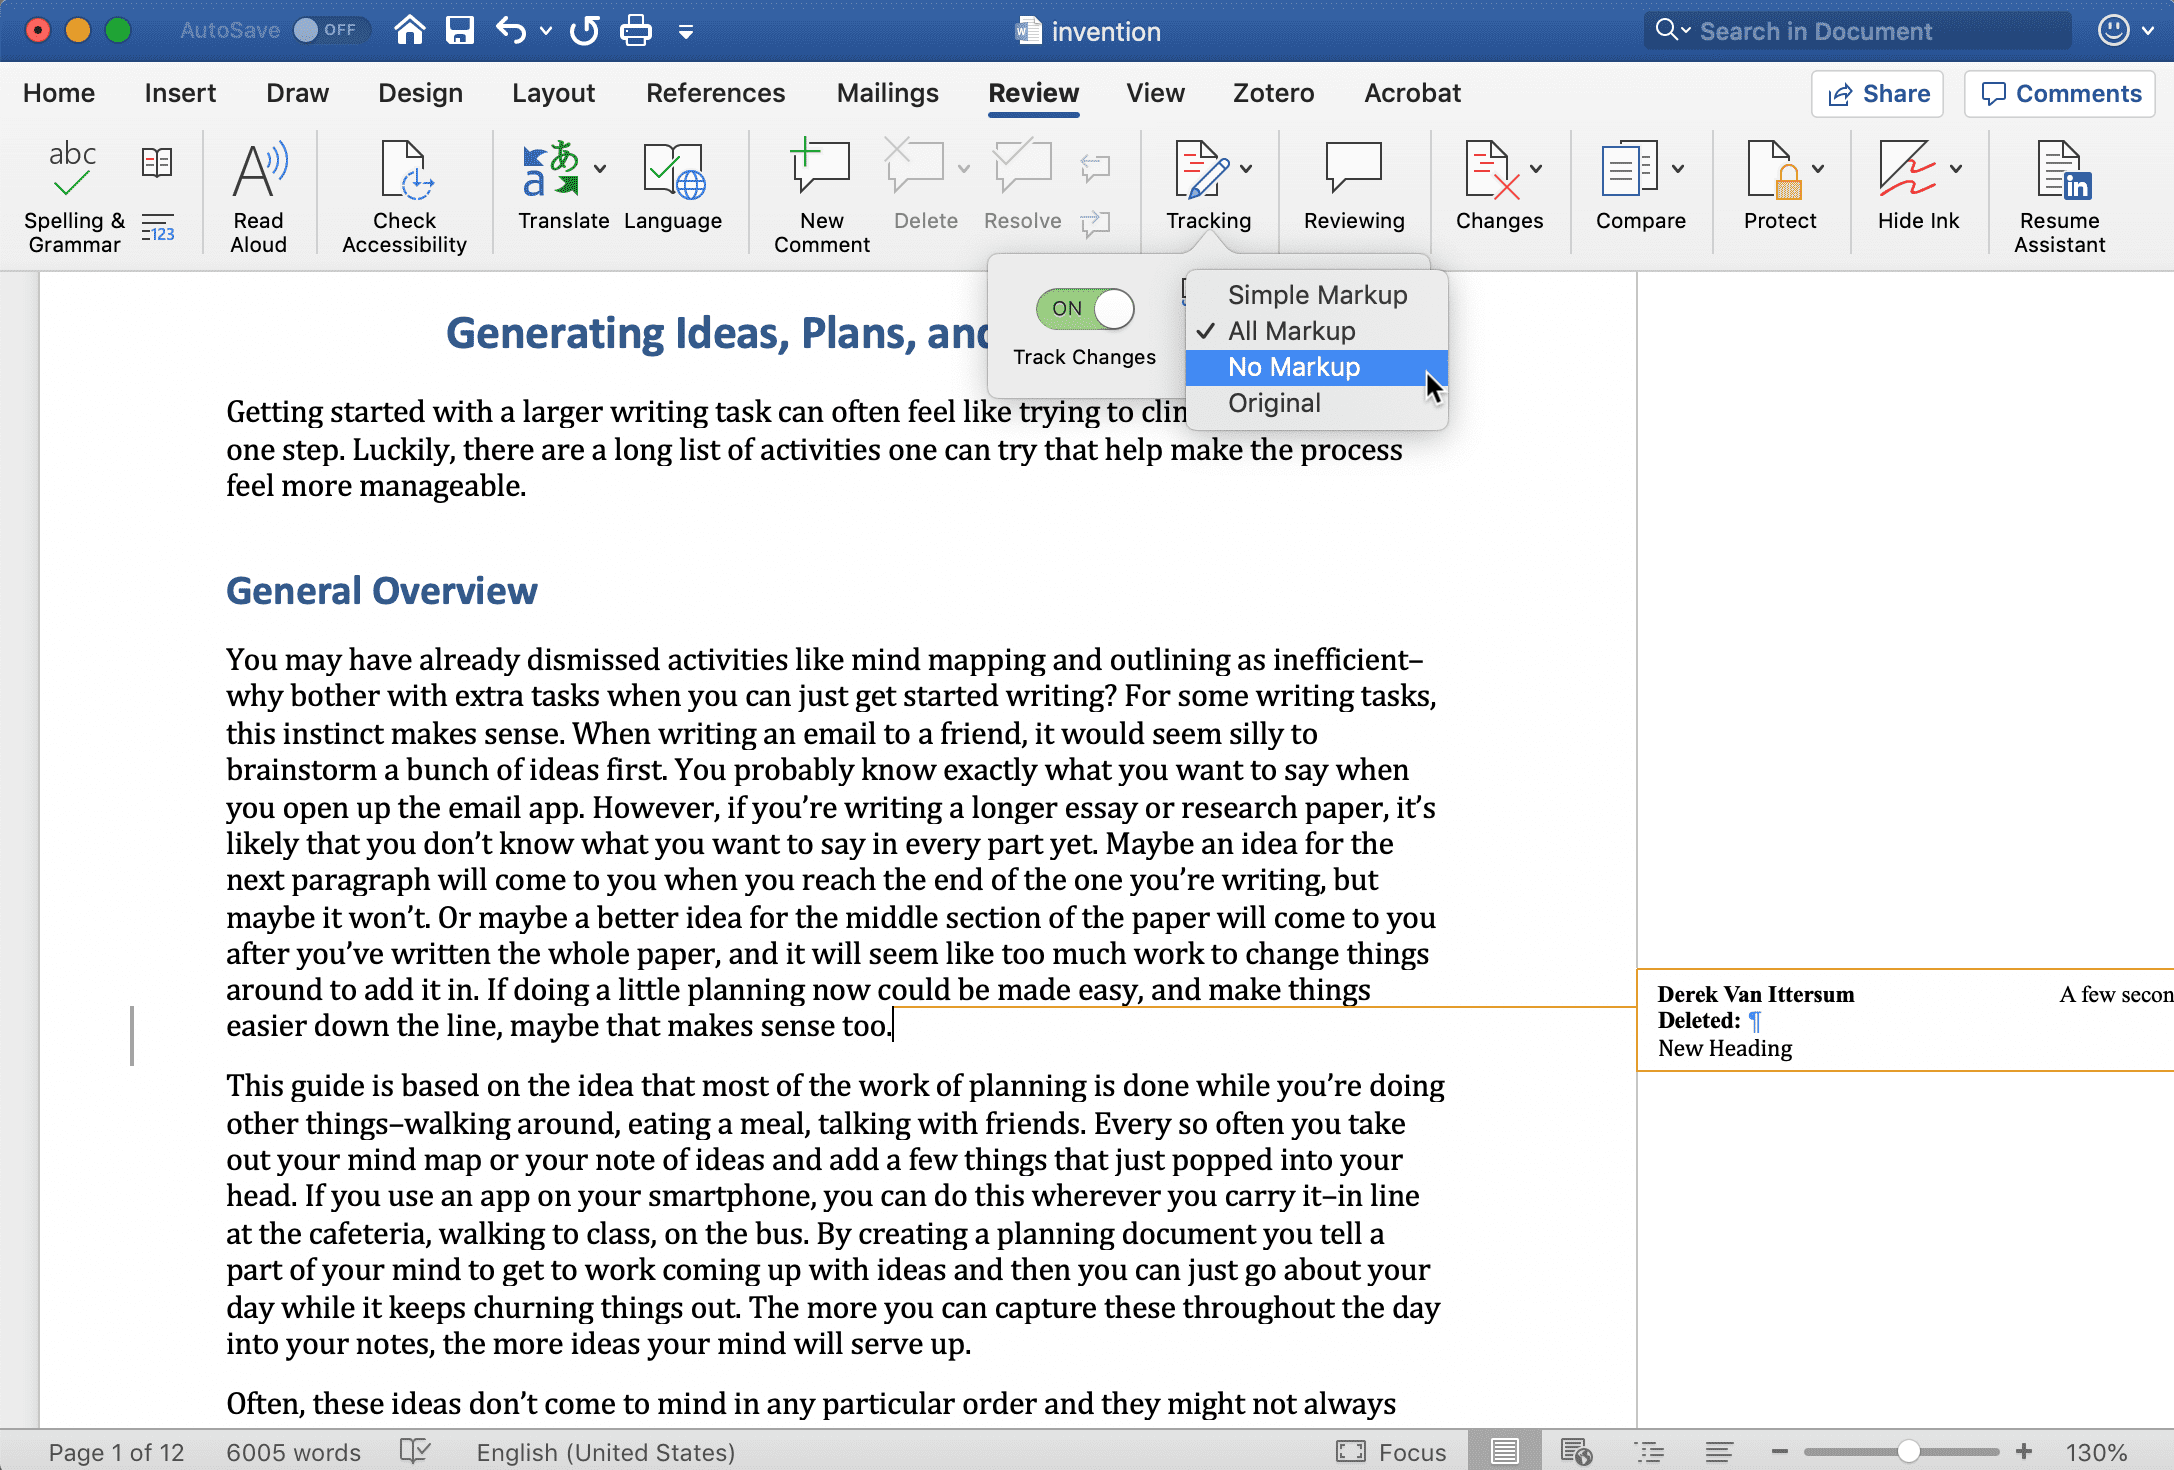
Task: Click the Derek Van Ittersum deletion balloon
Action: tap(1905, 1020)
